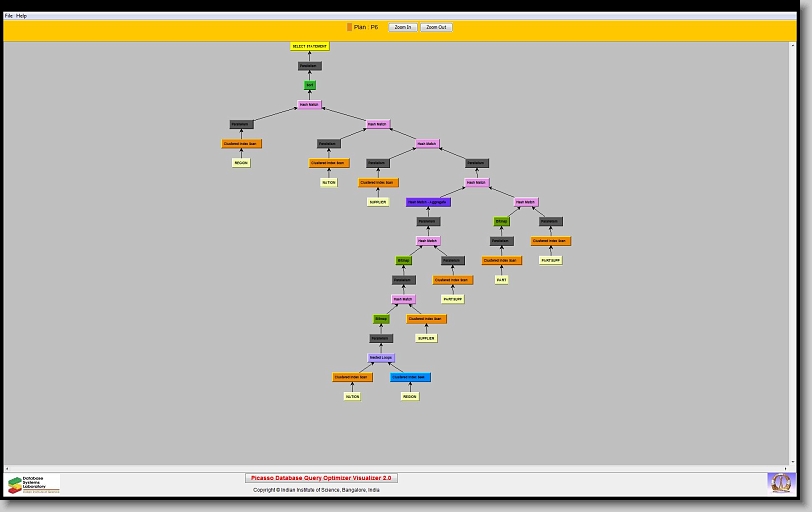Click the Database Systems Laboratory logo
This screenshot has width=812, height=512.
34,484
